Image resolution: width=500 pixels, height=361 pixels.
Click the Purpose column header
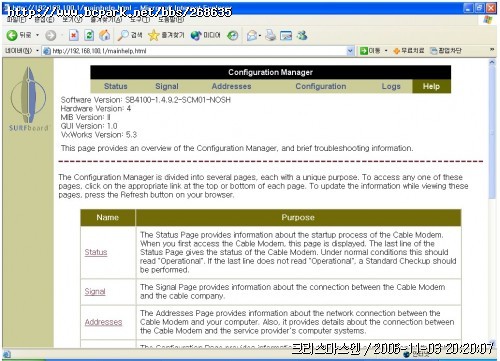point(298,218)
